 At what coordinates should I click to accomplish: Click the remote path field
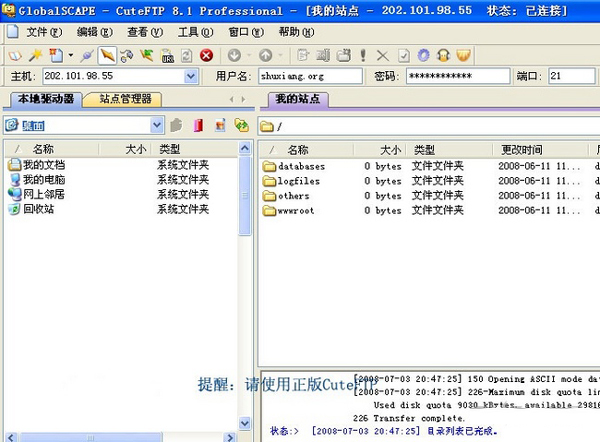(x=429, y=126)
